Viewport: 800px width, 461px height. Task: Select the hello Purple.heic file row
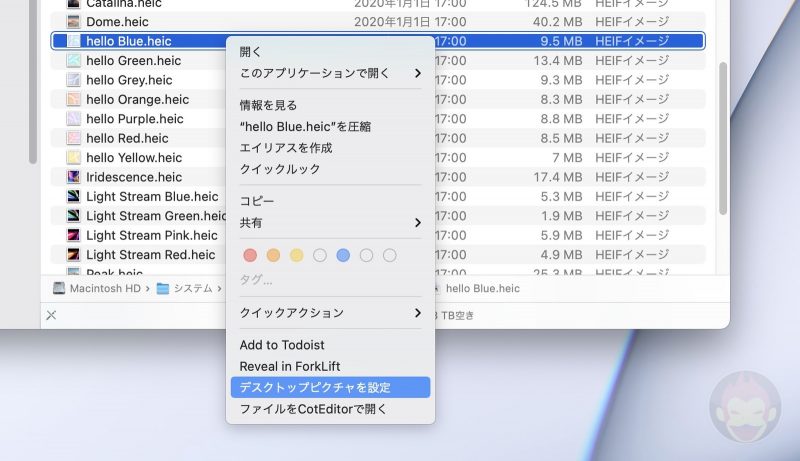378,119
